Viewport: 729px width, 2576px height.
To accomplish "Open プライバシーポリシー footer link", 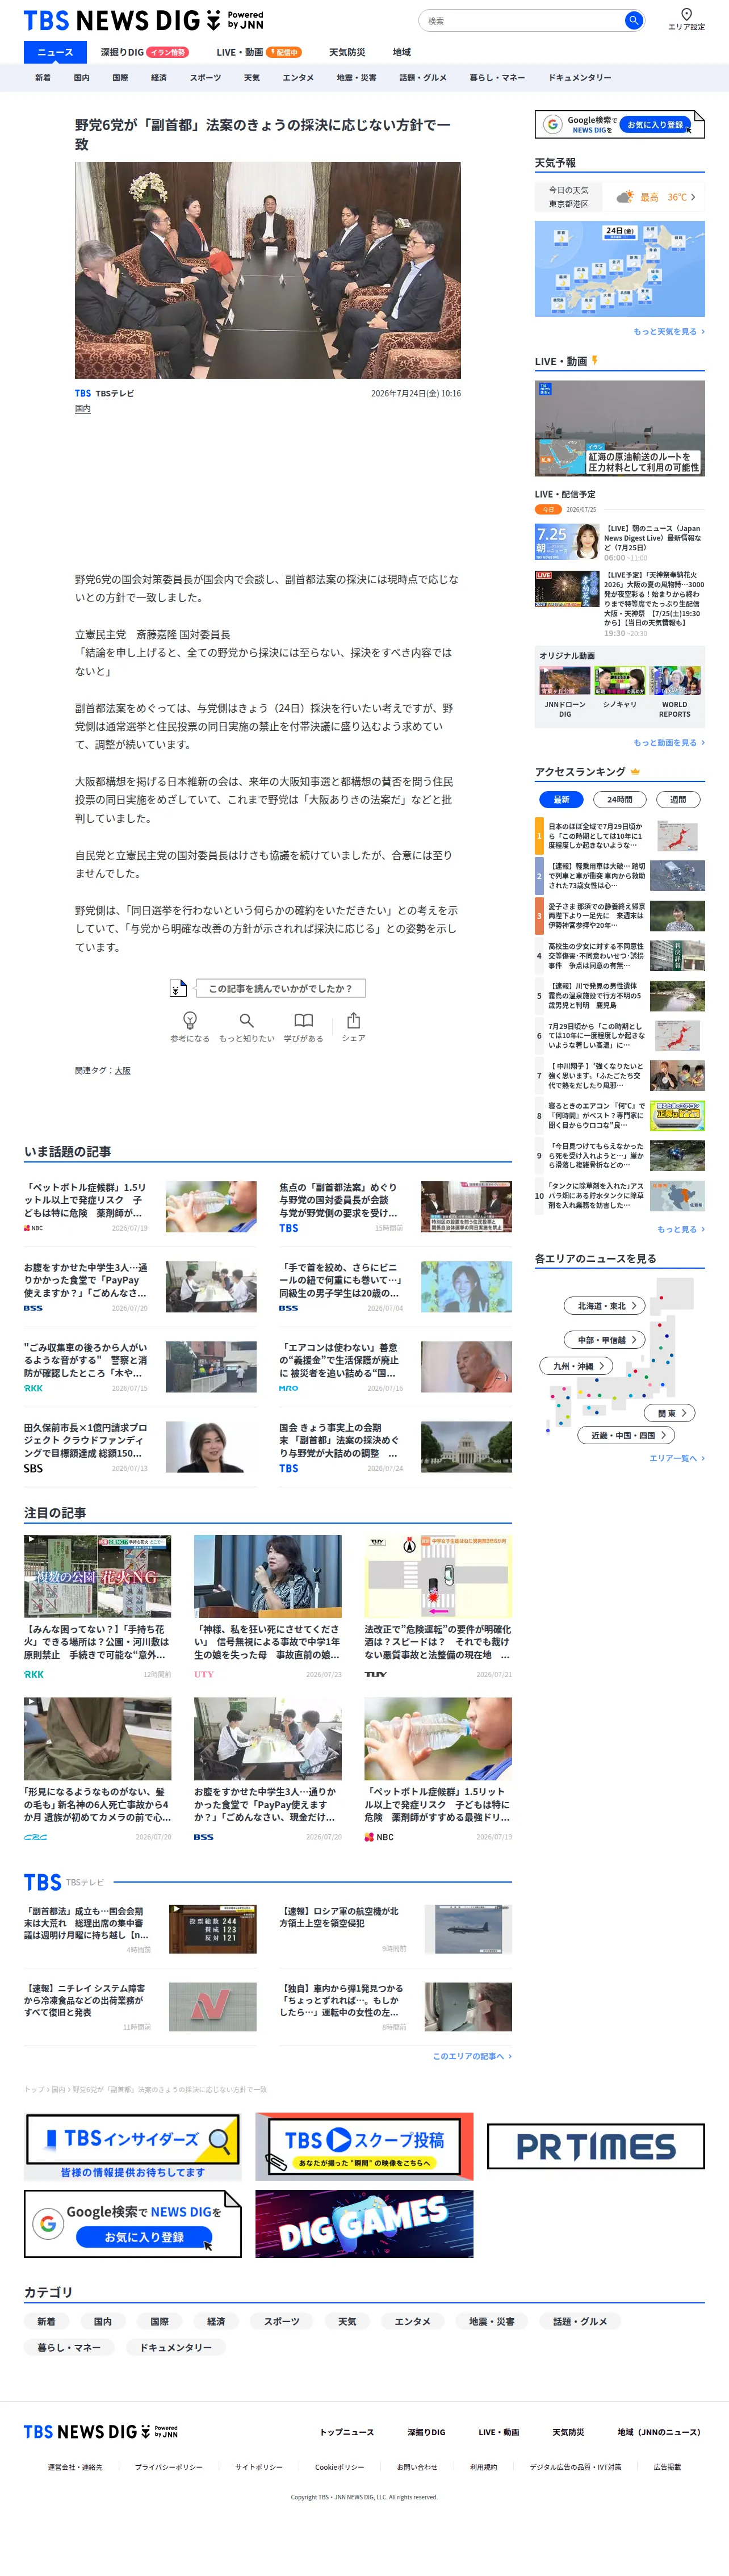I will click(x=168, y=2467).
